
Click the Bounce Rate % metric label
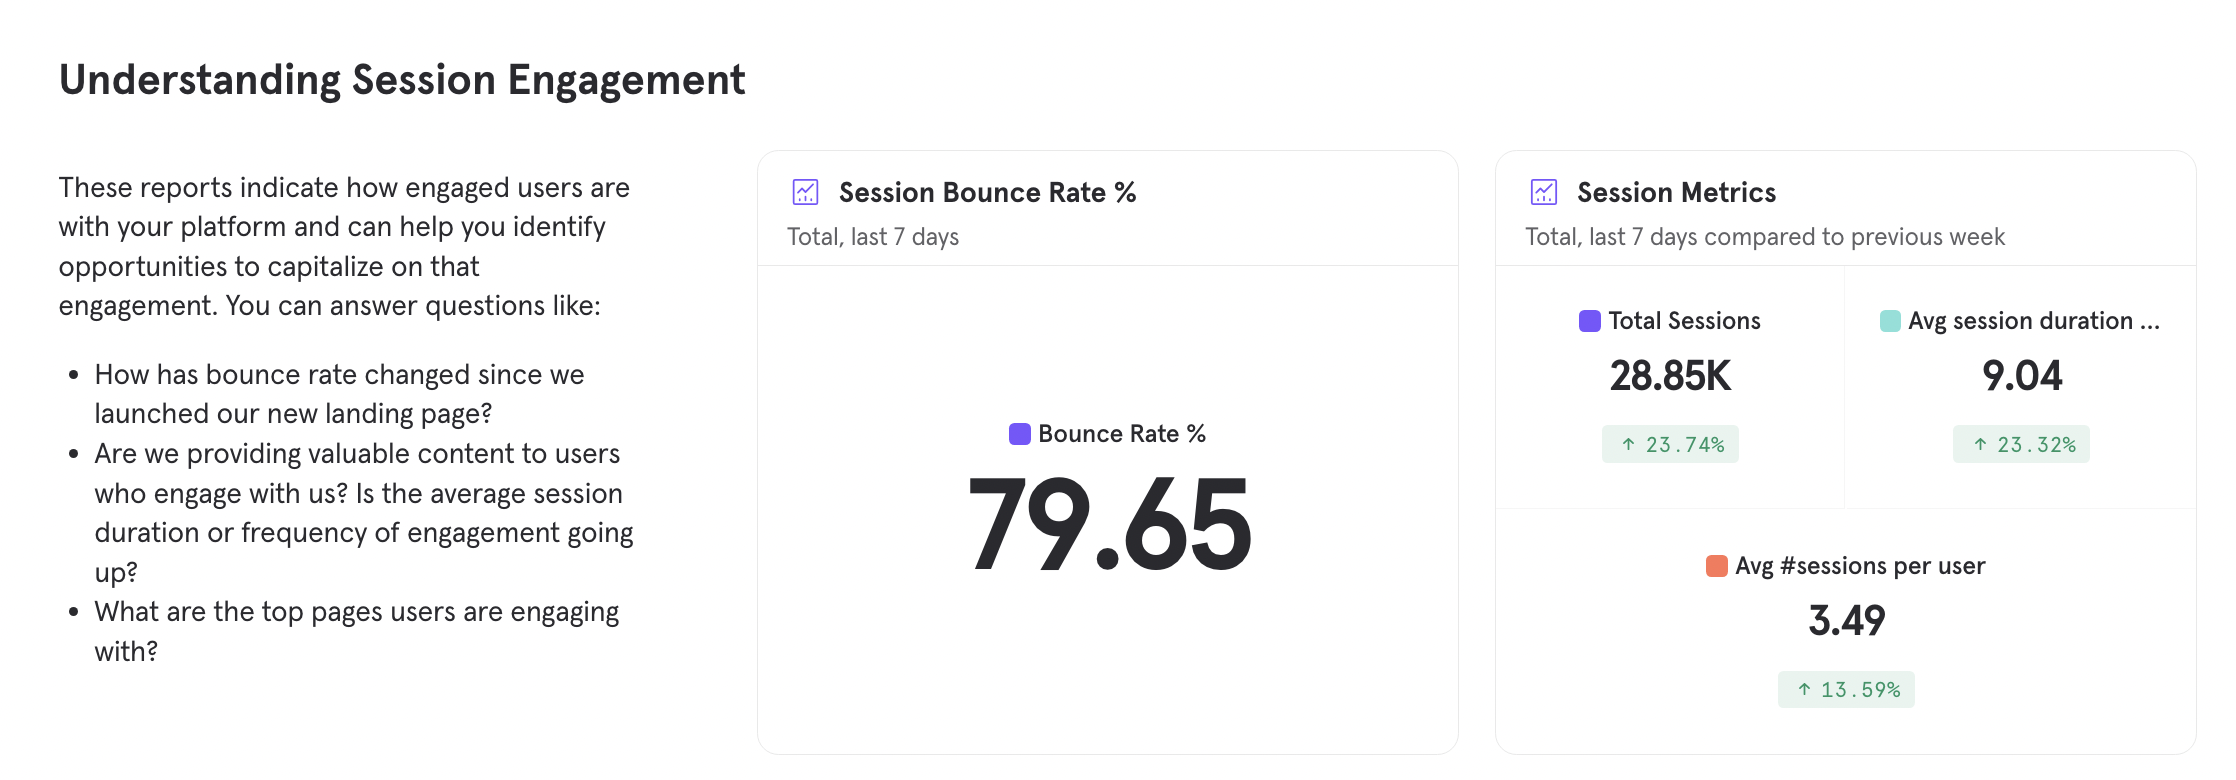pyautogui.click(x=1121, y=434)
